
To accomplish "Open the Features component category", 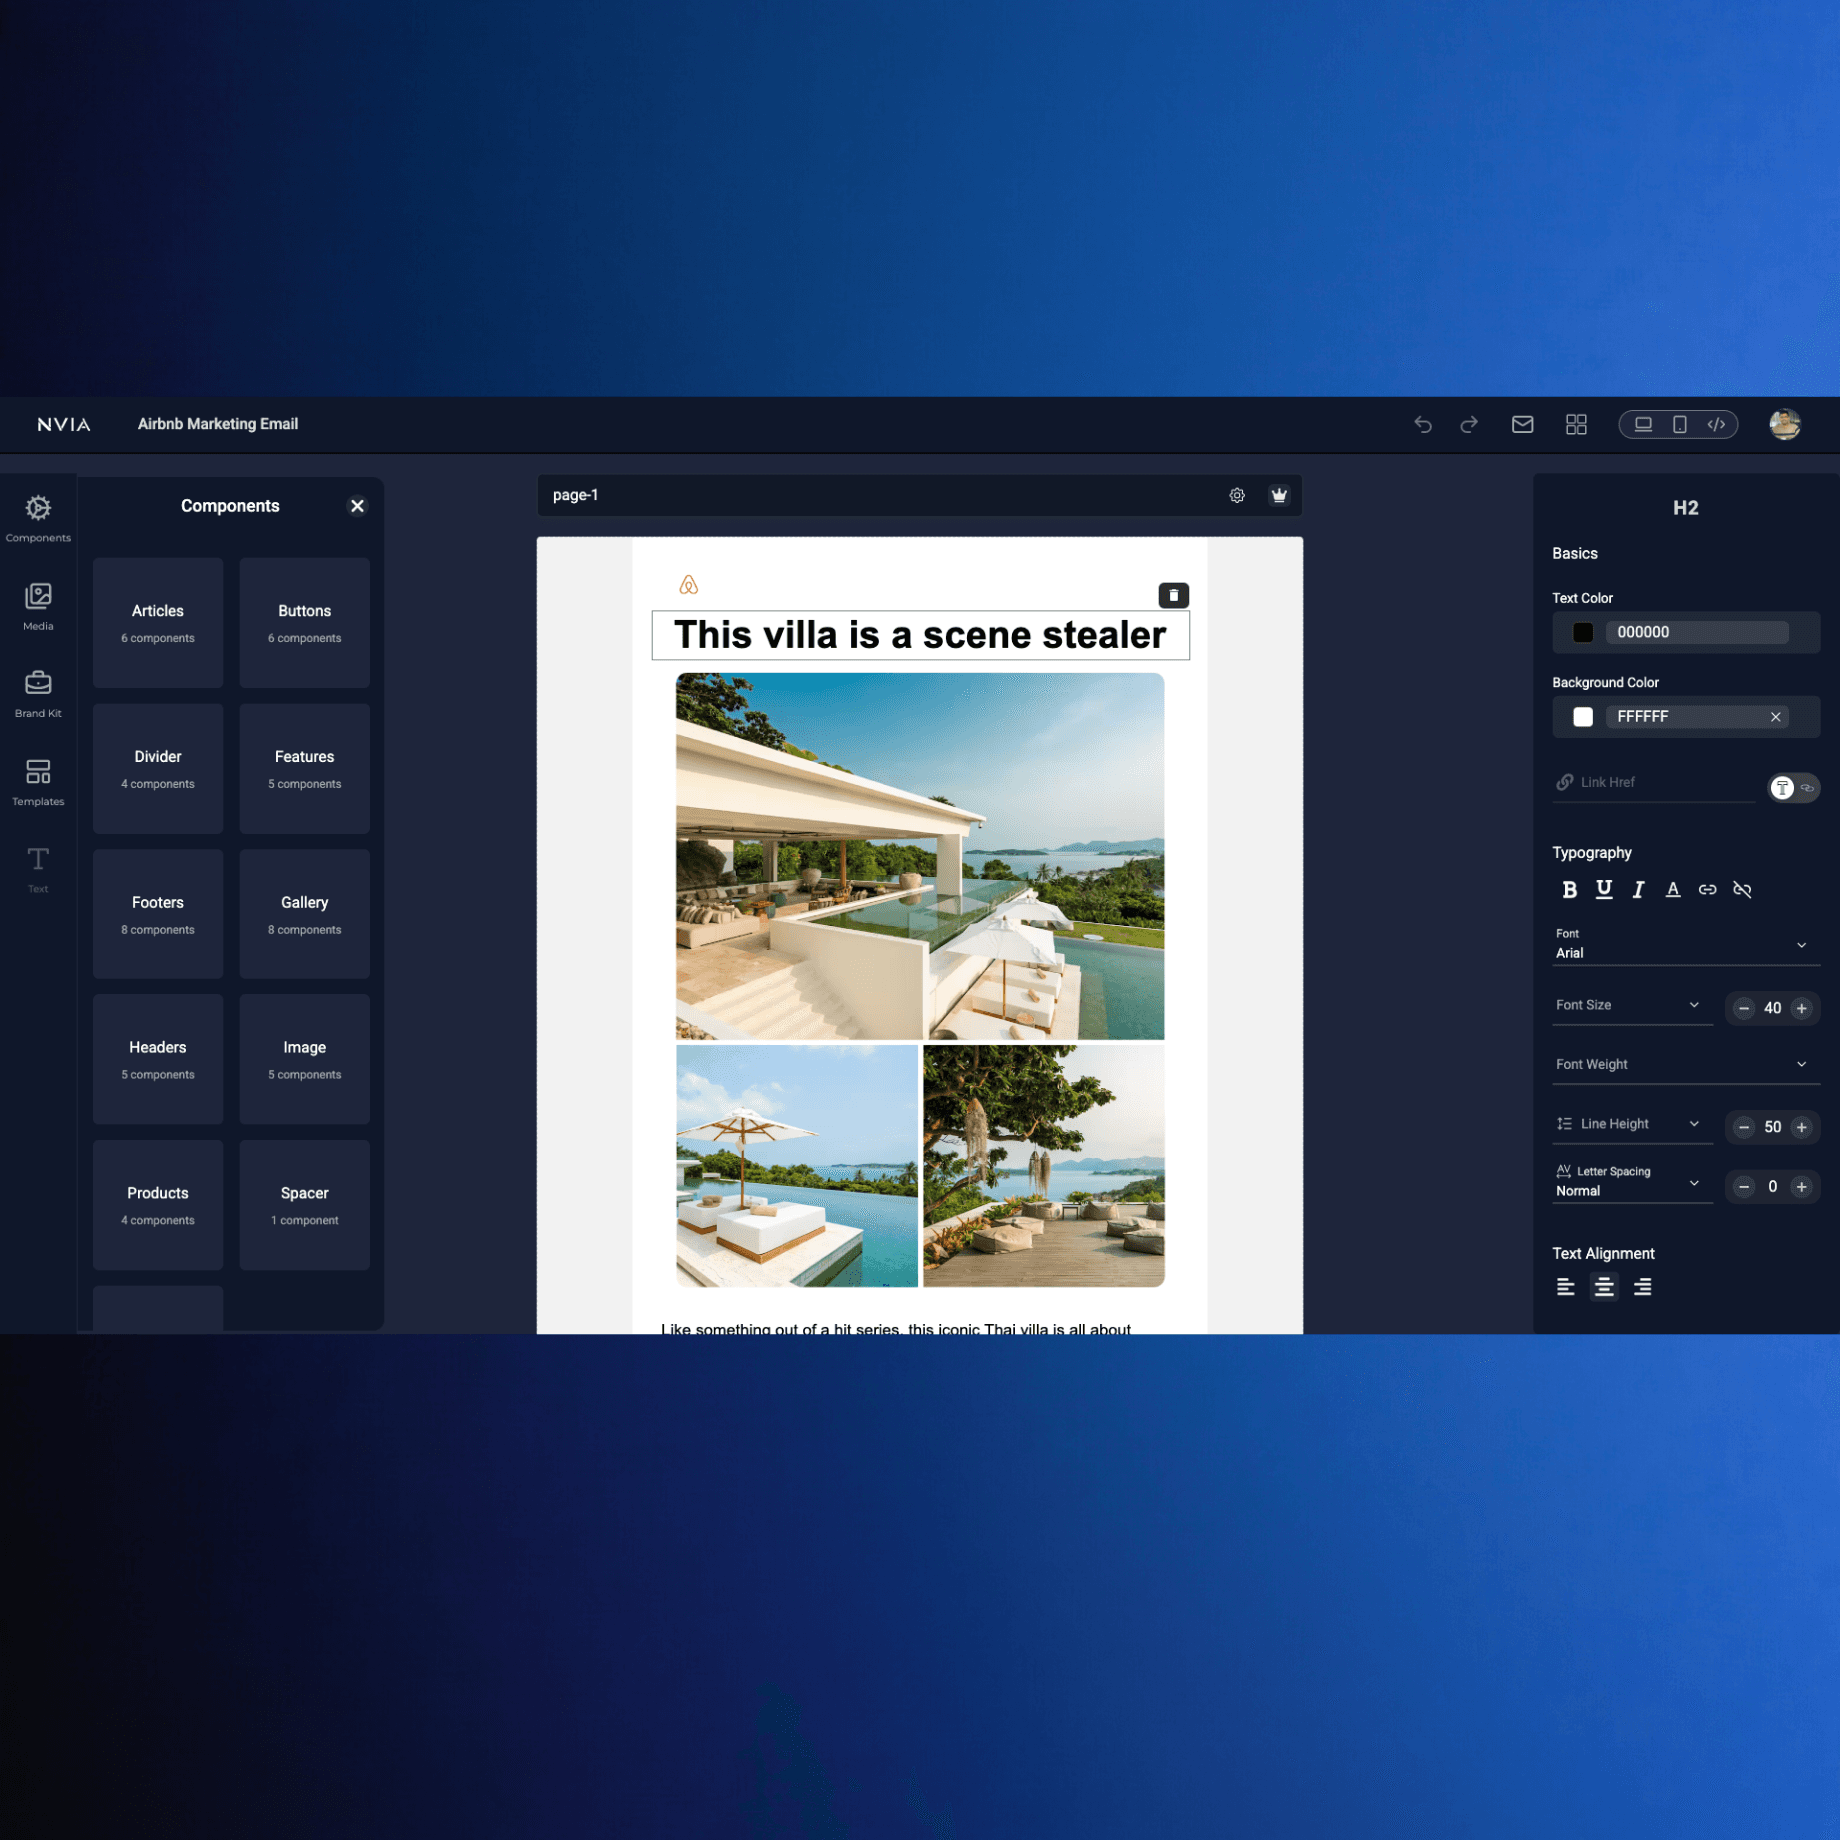I will pyautogui.click(x=304, y=768).
